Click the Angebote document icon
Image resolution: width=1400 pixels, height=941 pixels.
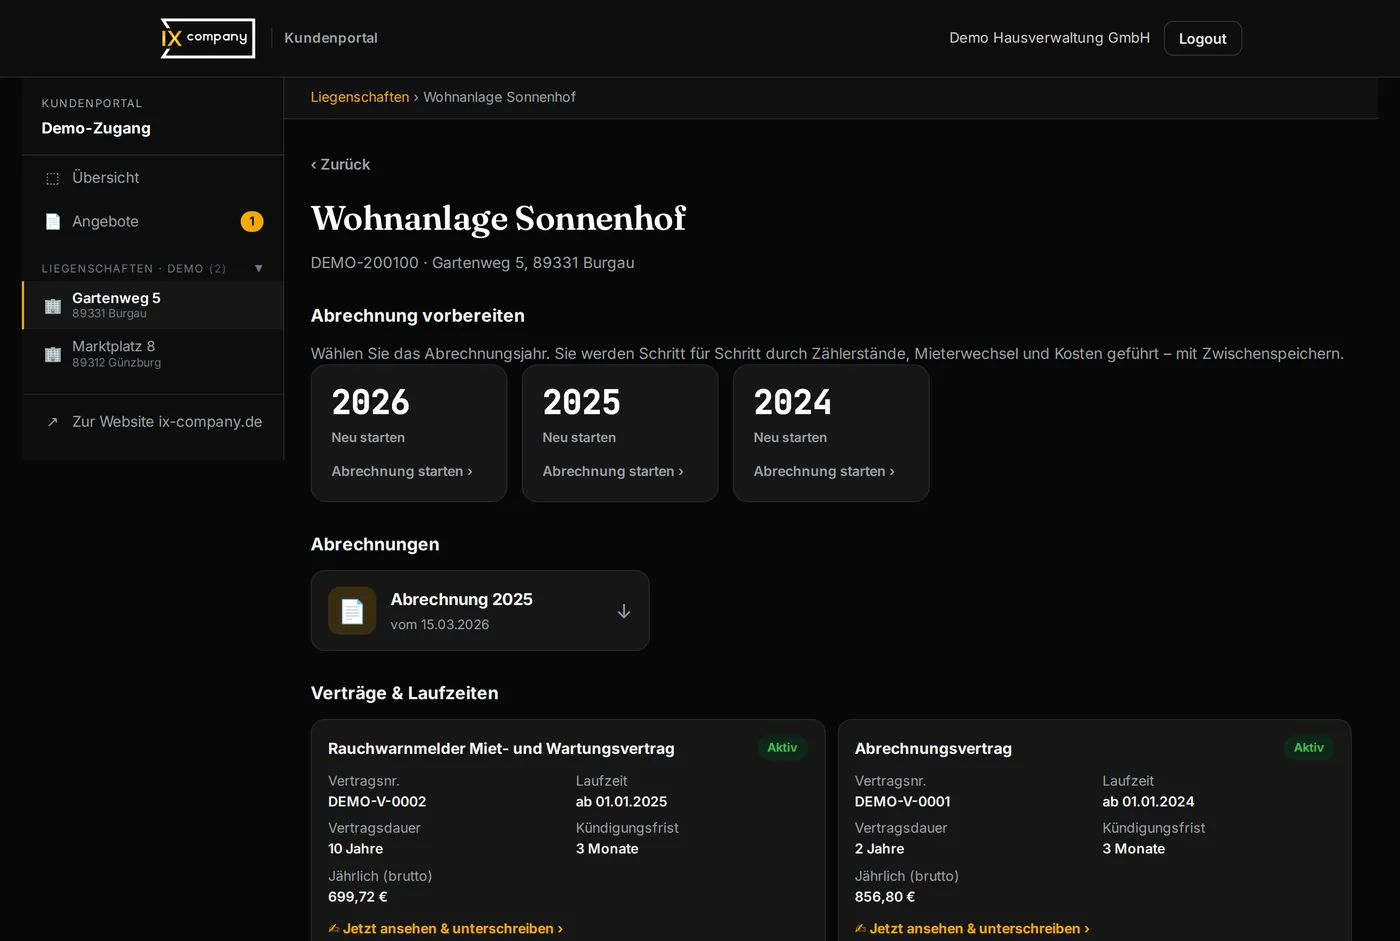tap(53, 222)
